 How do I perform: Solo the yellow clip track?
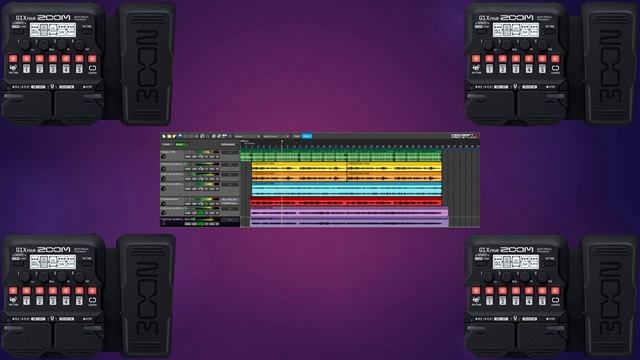194,169
